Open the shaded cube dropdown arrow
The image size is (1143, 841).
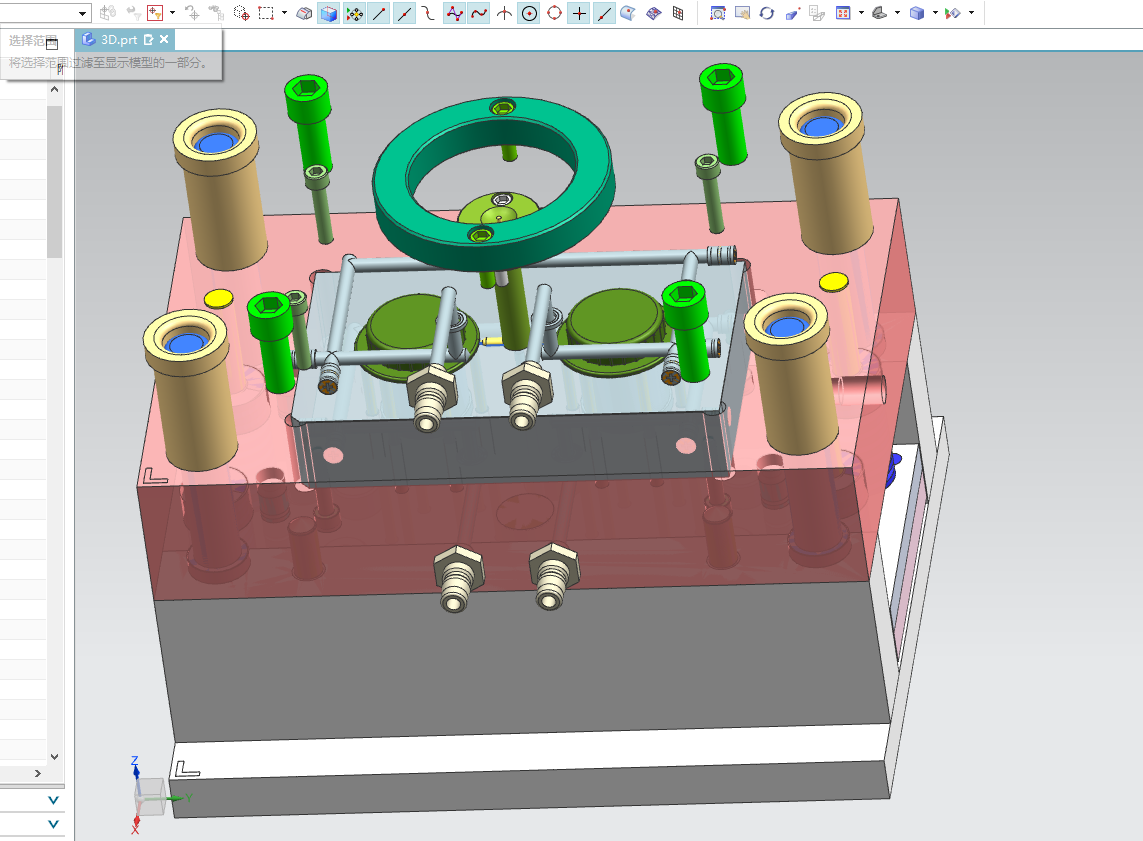coord(935,12)
